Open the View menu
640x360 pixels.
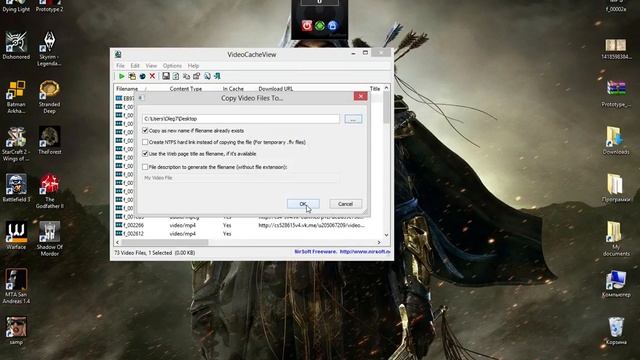point(151,66)
